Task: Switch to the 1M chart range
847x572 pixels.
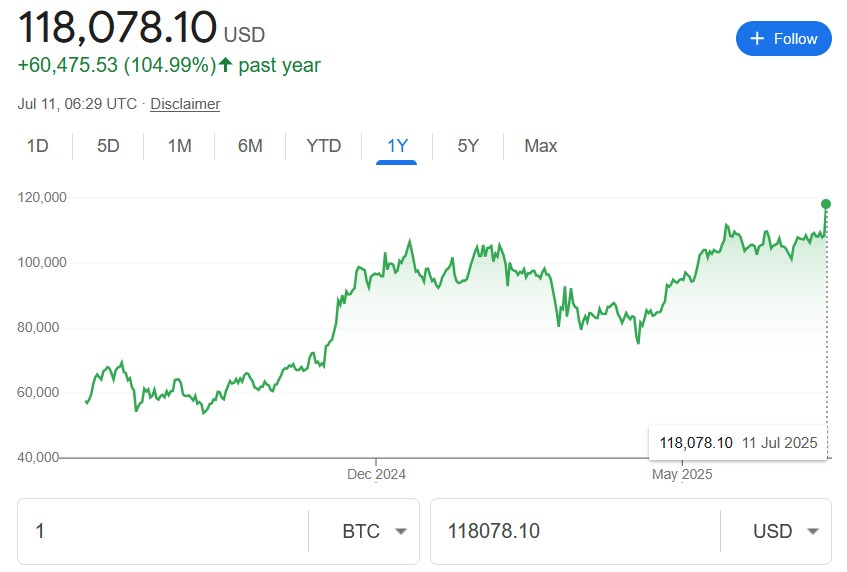Action: [x=179, y=146]
